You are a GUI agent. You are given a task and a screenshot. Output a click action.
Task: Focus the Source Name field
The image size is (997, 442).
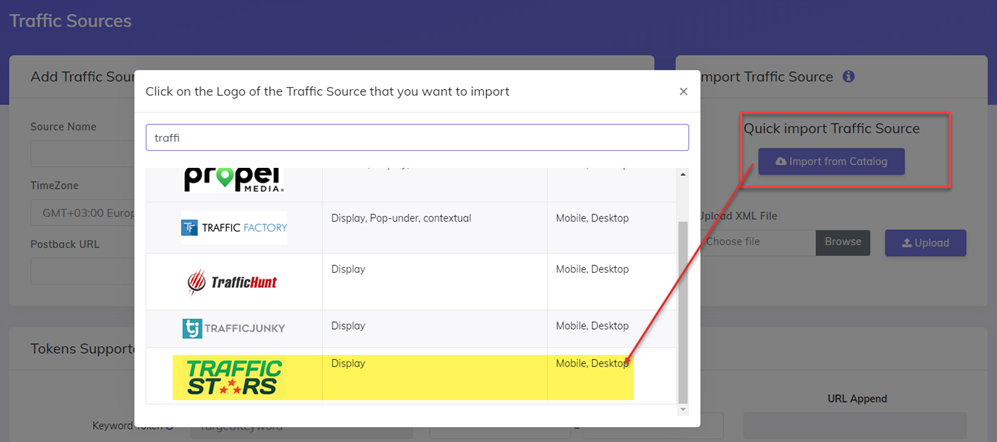83,153
